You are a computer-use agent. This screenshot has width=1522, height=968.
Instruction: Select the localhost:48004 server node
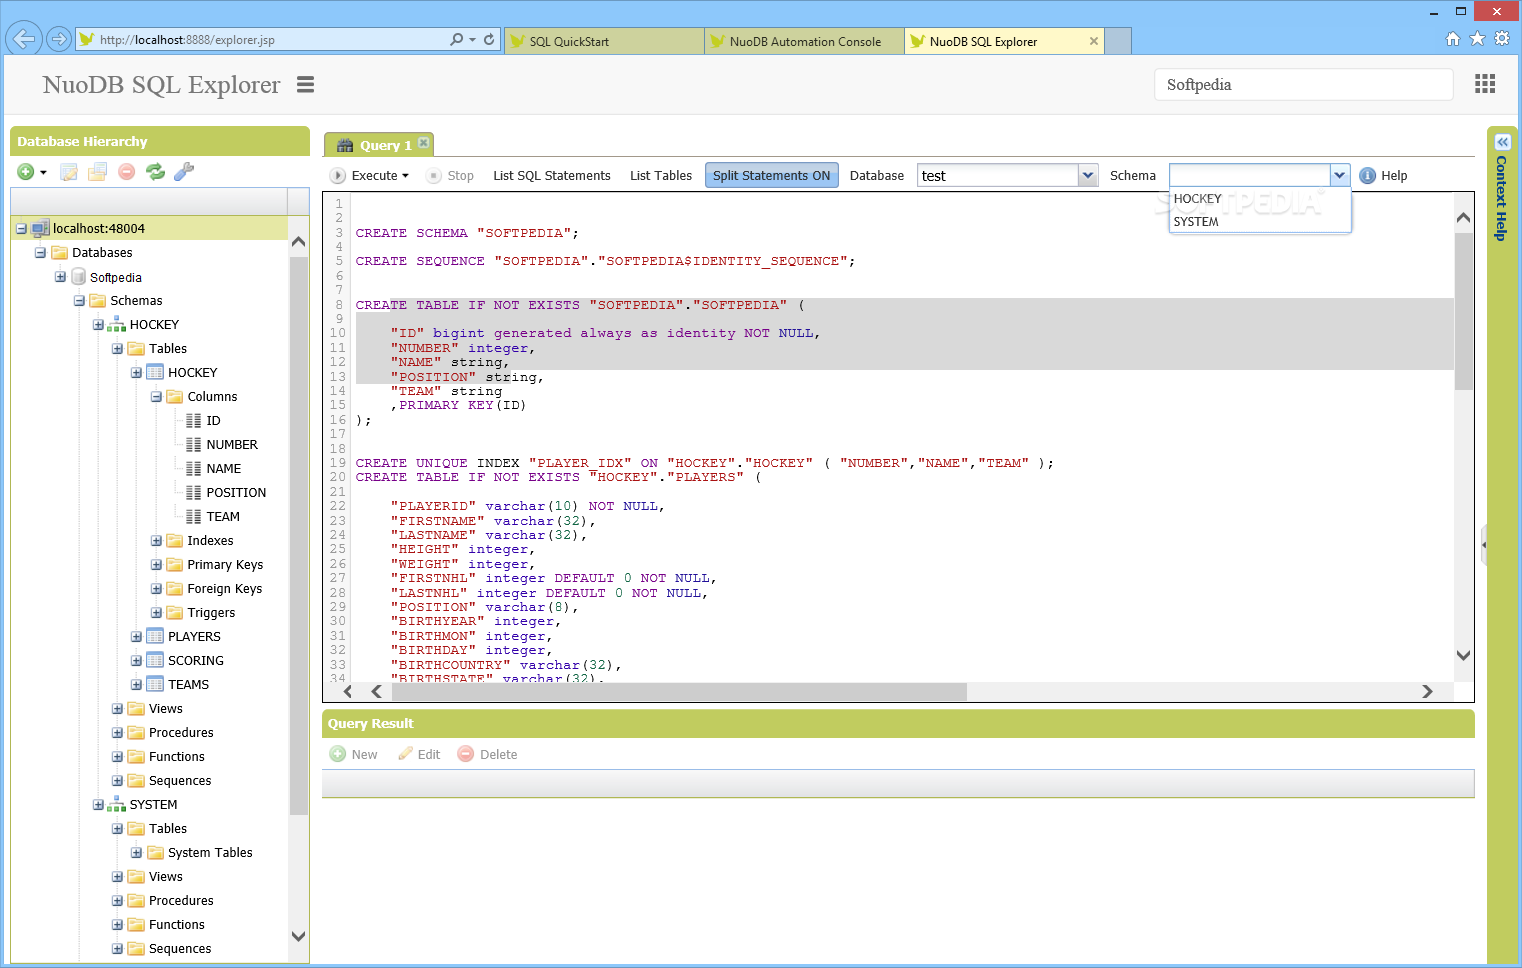(98, 229)
